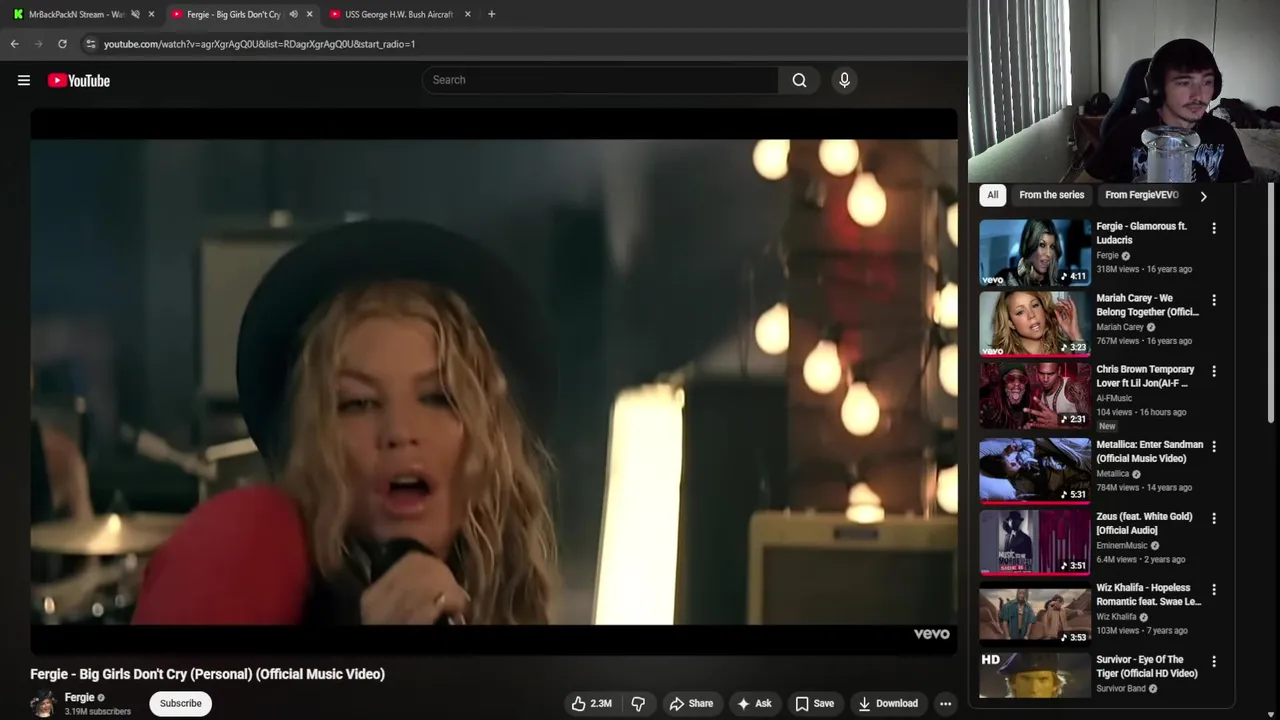The height and width of the screenshot is (720, 1280).
Task: Click the Wiz Khalifa - Hopeless Romantic title
Action: [1148, 594]
